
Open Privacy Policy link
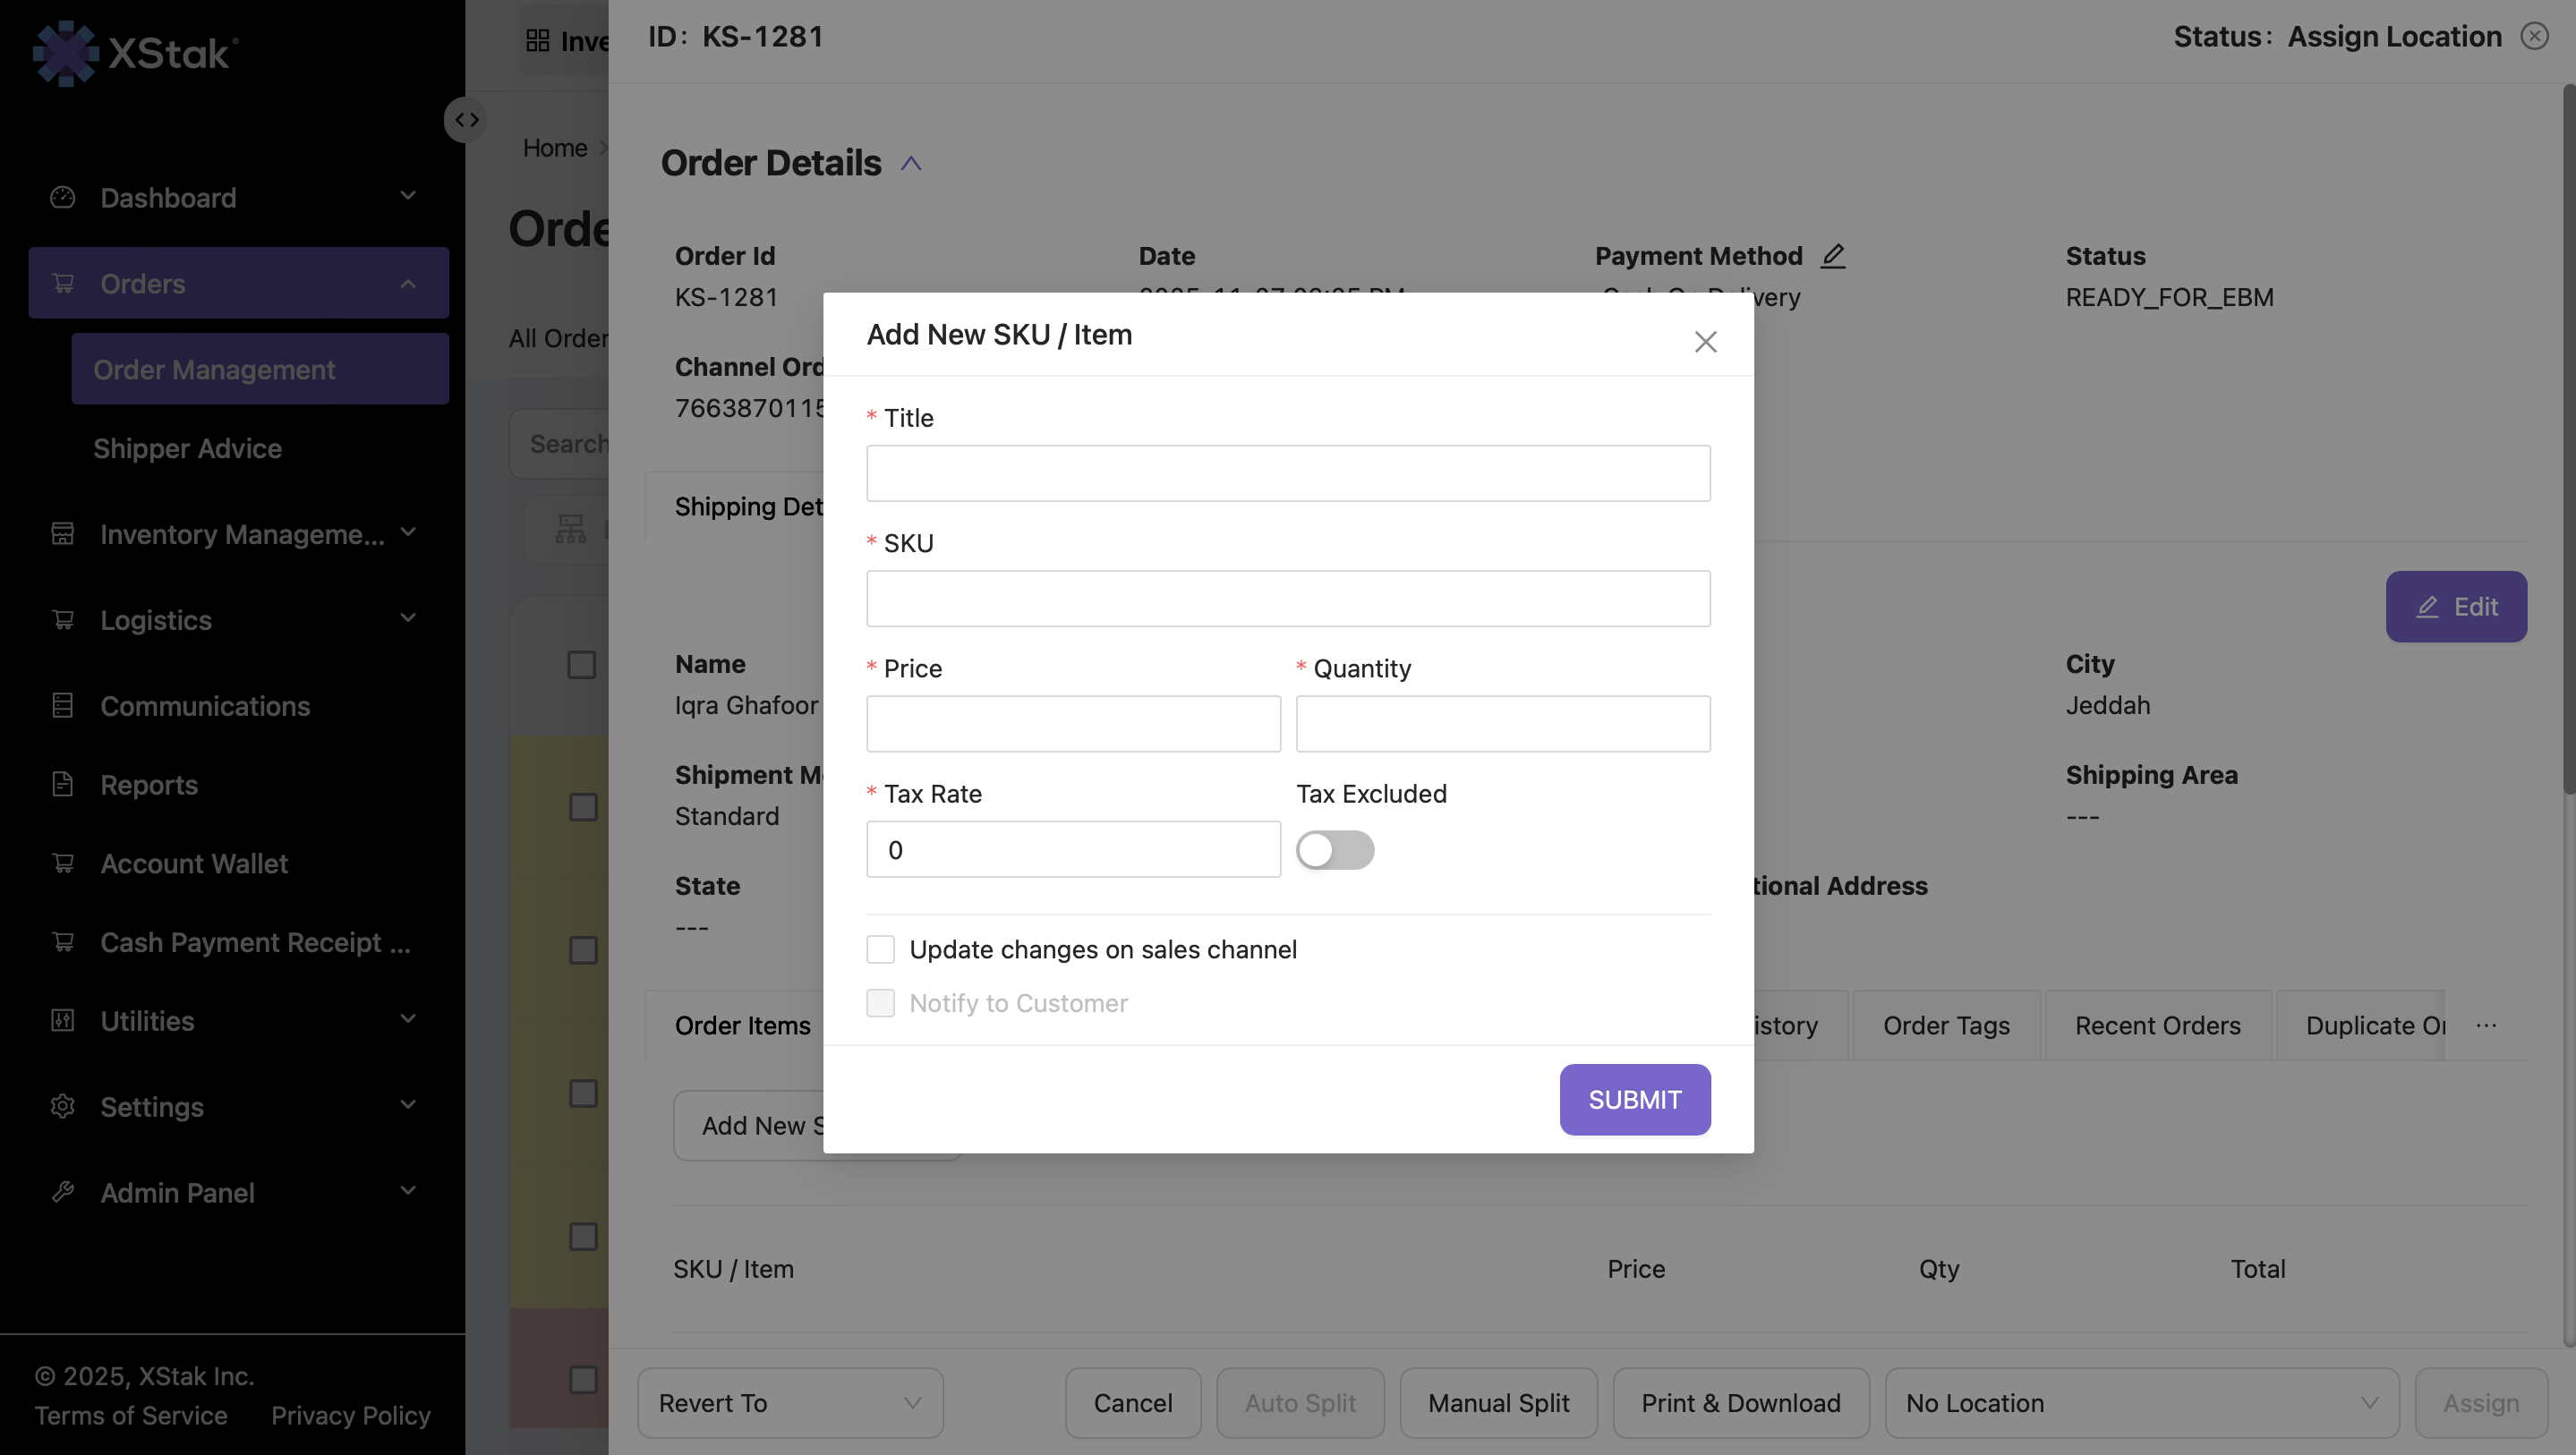[351, 1415]
